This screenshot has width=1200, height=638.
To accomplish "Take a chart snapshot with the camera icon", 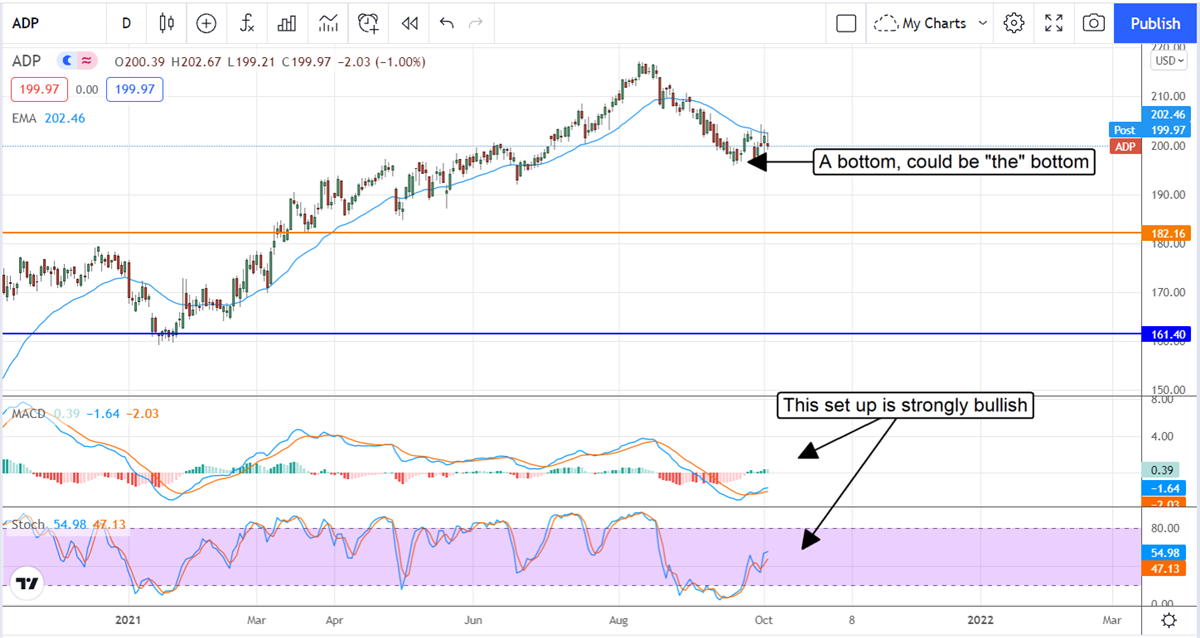I will pyautogui.click(x=1094, y=22).
